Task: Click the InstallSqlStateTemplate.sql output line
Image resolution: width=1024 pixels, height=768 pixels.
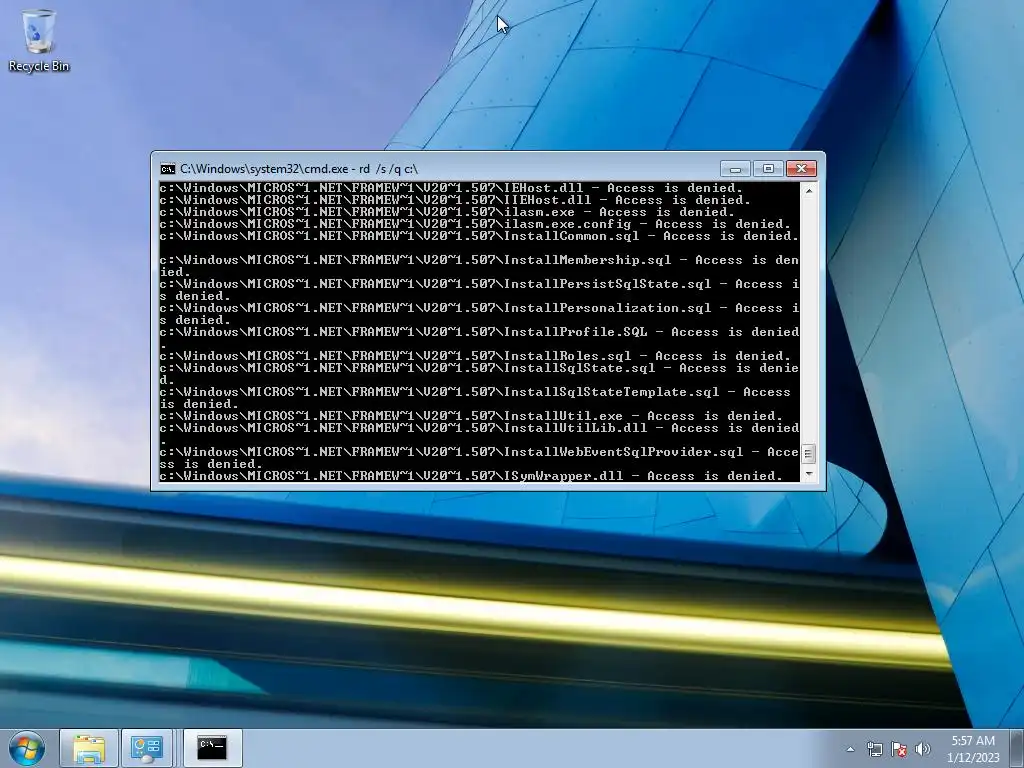Action: click(475, 398)
